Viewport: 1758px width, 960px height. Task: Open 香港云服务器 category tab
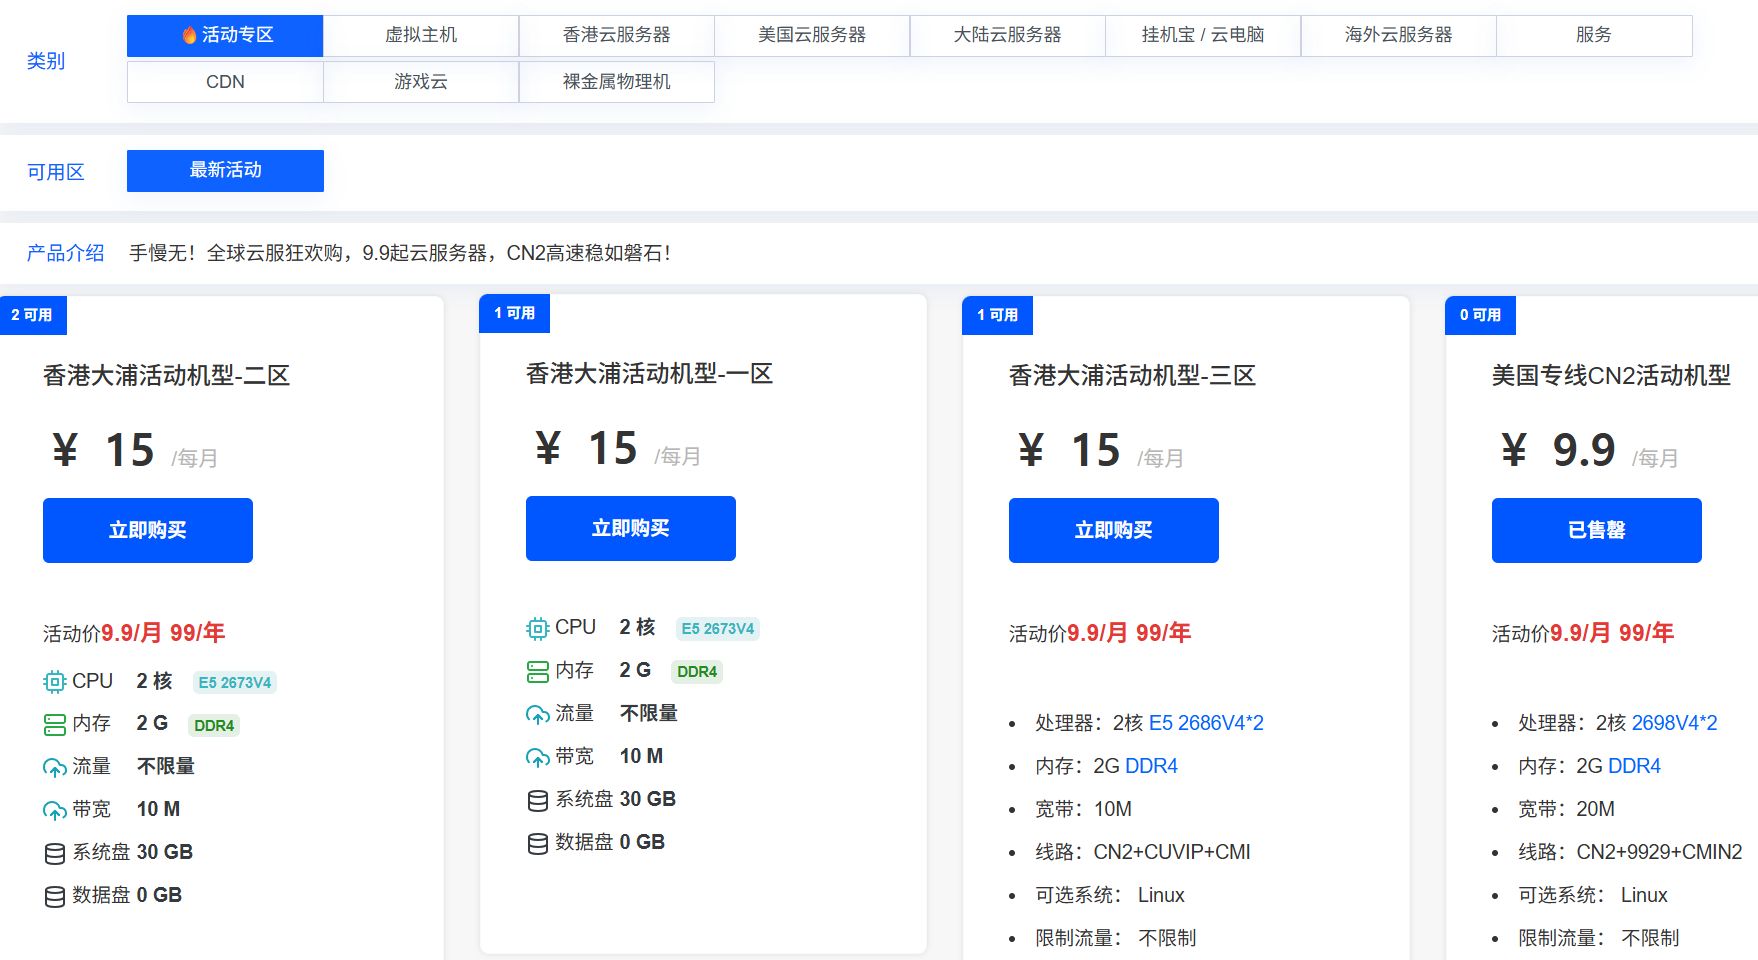[616, 35]
